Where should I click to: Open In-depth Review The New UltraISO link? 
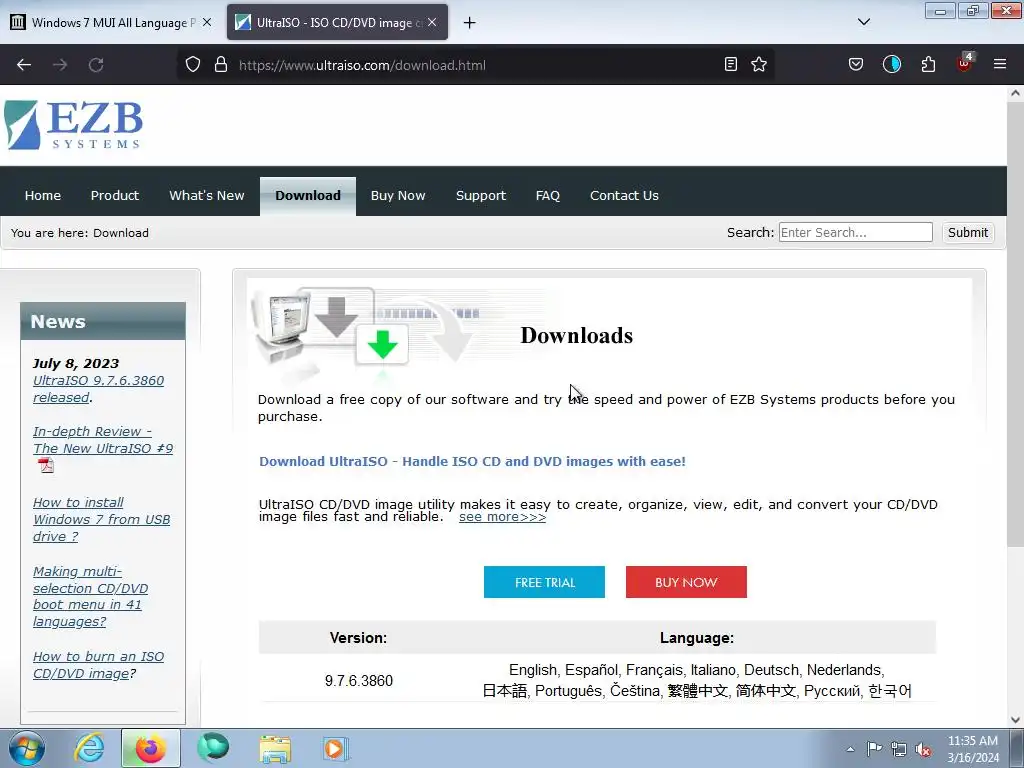[x=103, y=440]
